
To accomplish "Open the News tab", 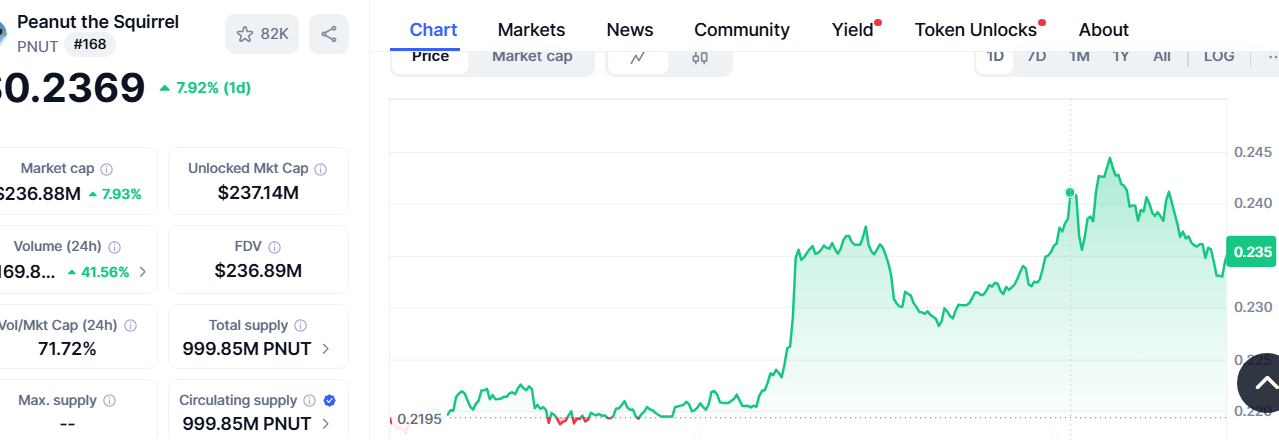I will click(x=630, y=30).
